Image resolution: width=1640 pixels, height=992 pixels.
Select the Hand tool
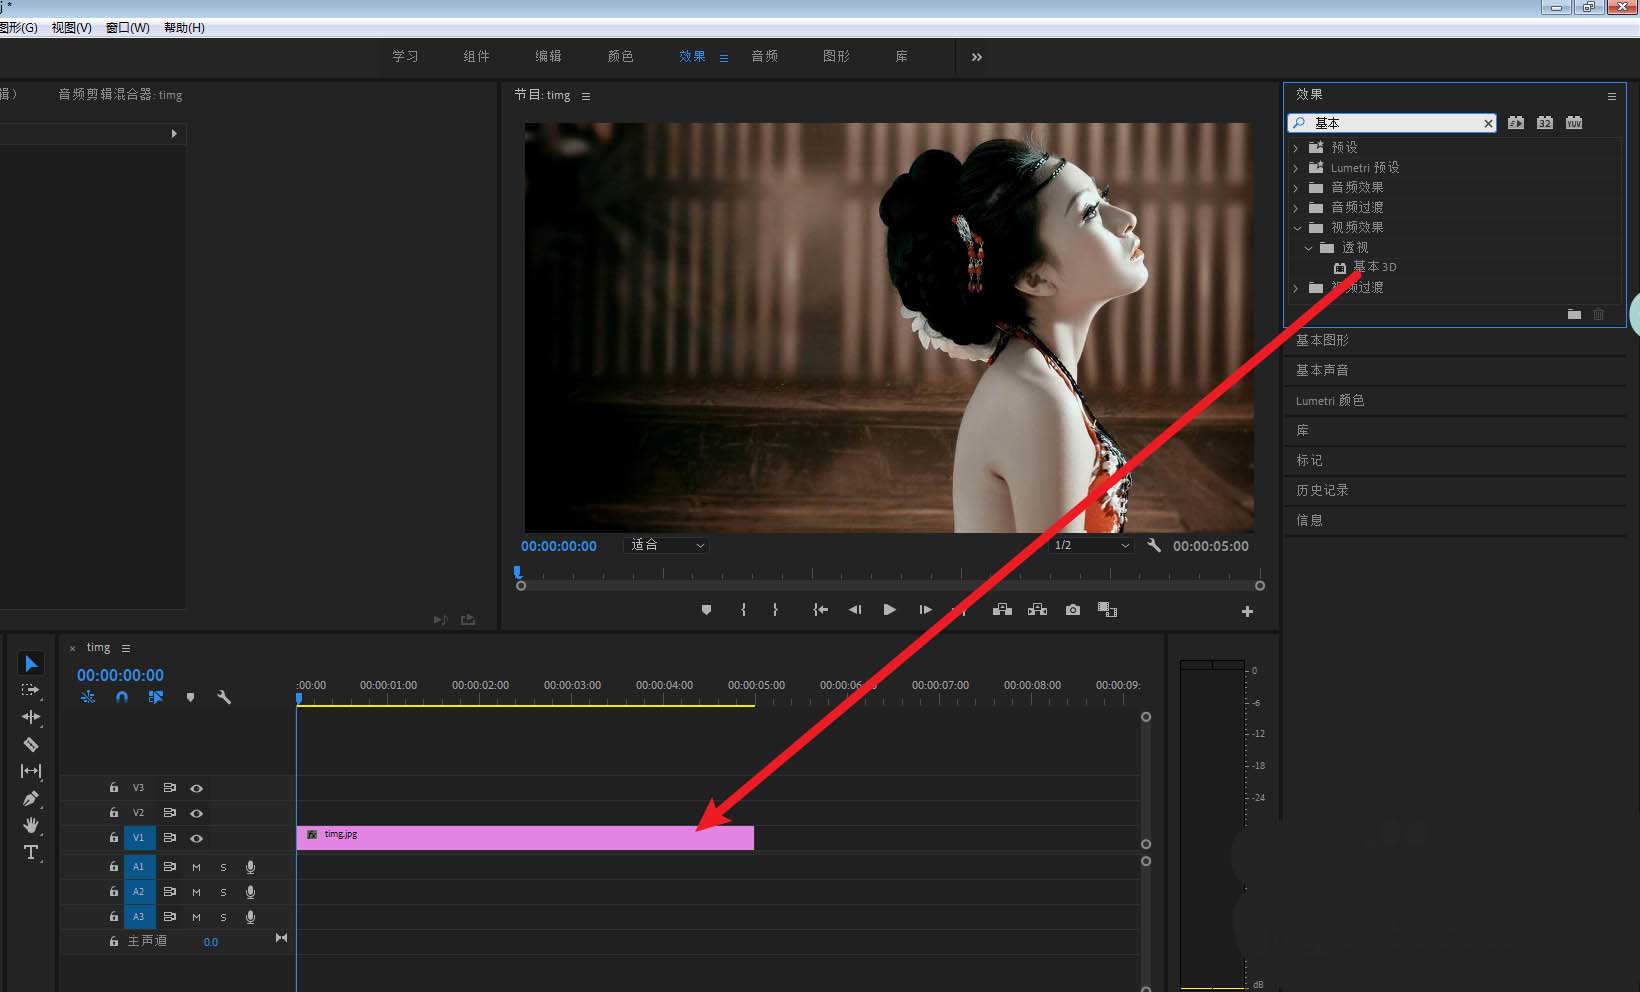tap(31, 825)
